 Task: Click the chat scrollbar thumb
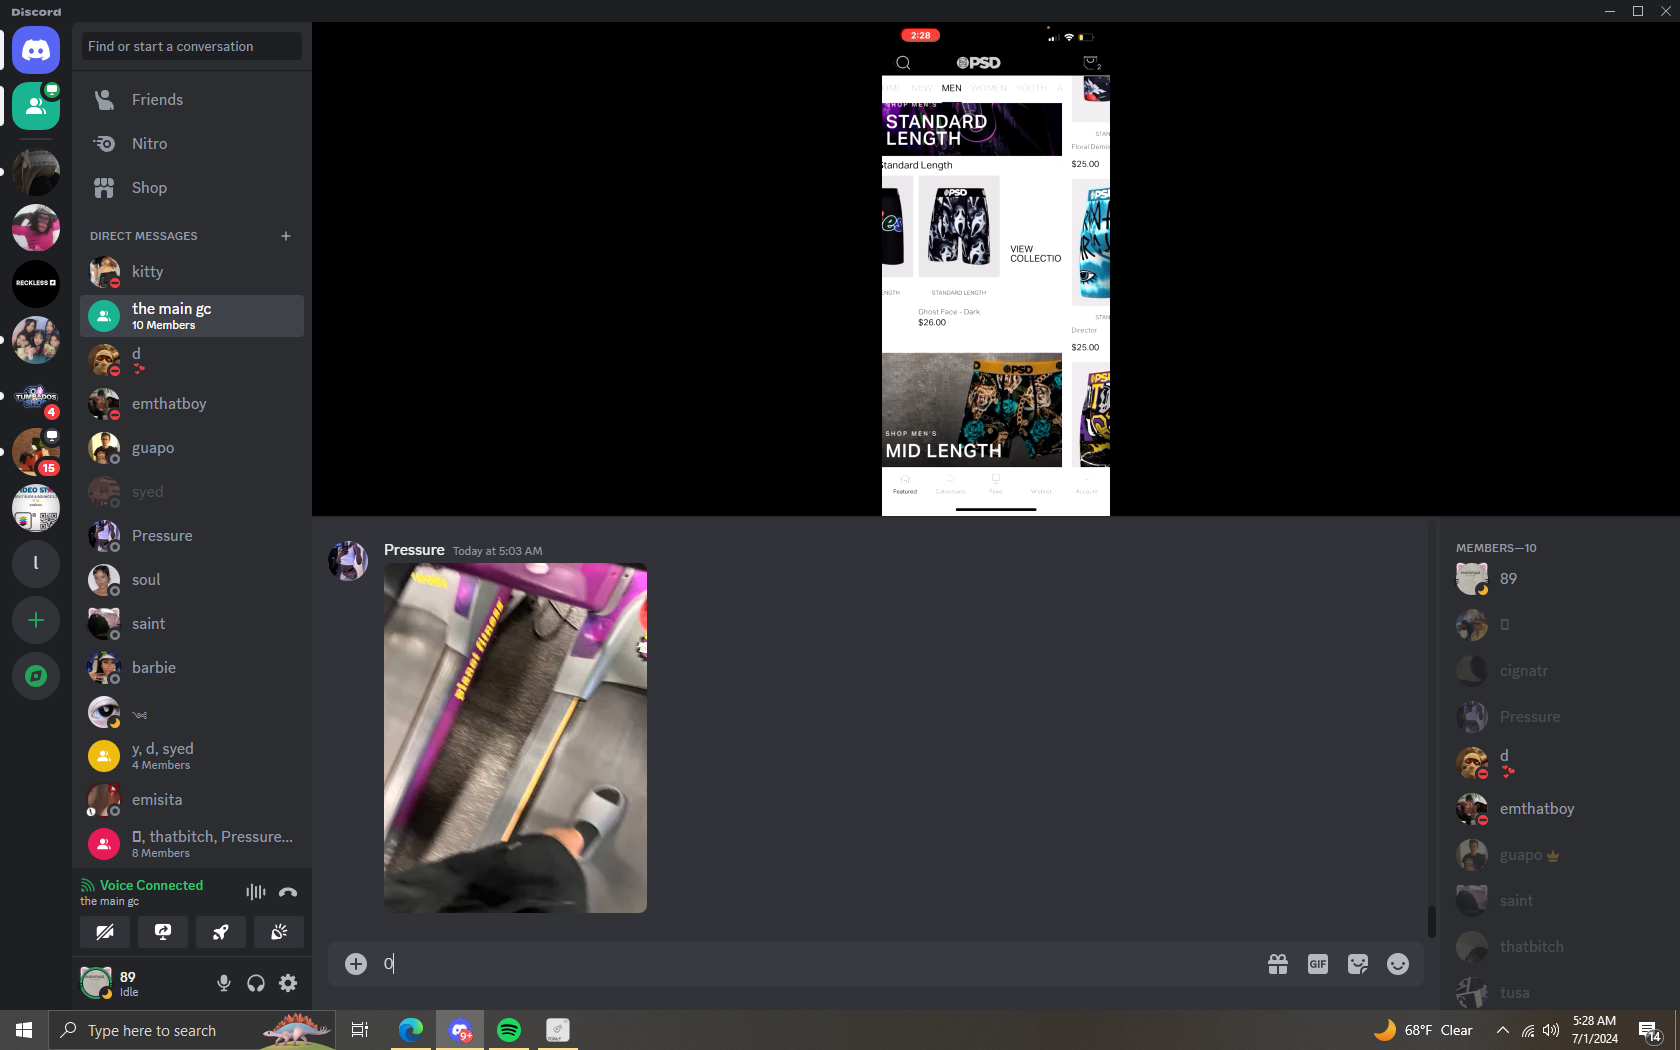(x=1431, y=922)
